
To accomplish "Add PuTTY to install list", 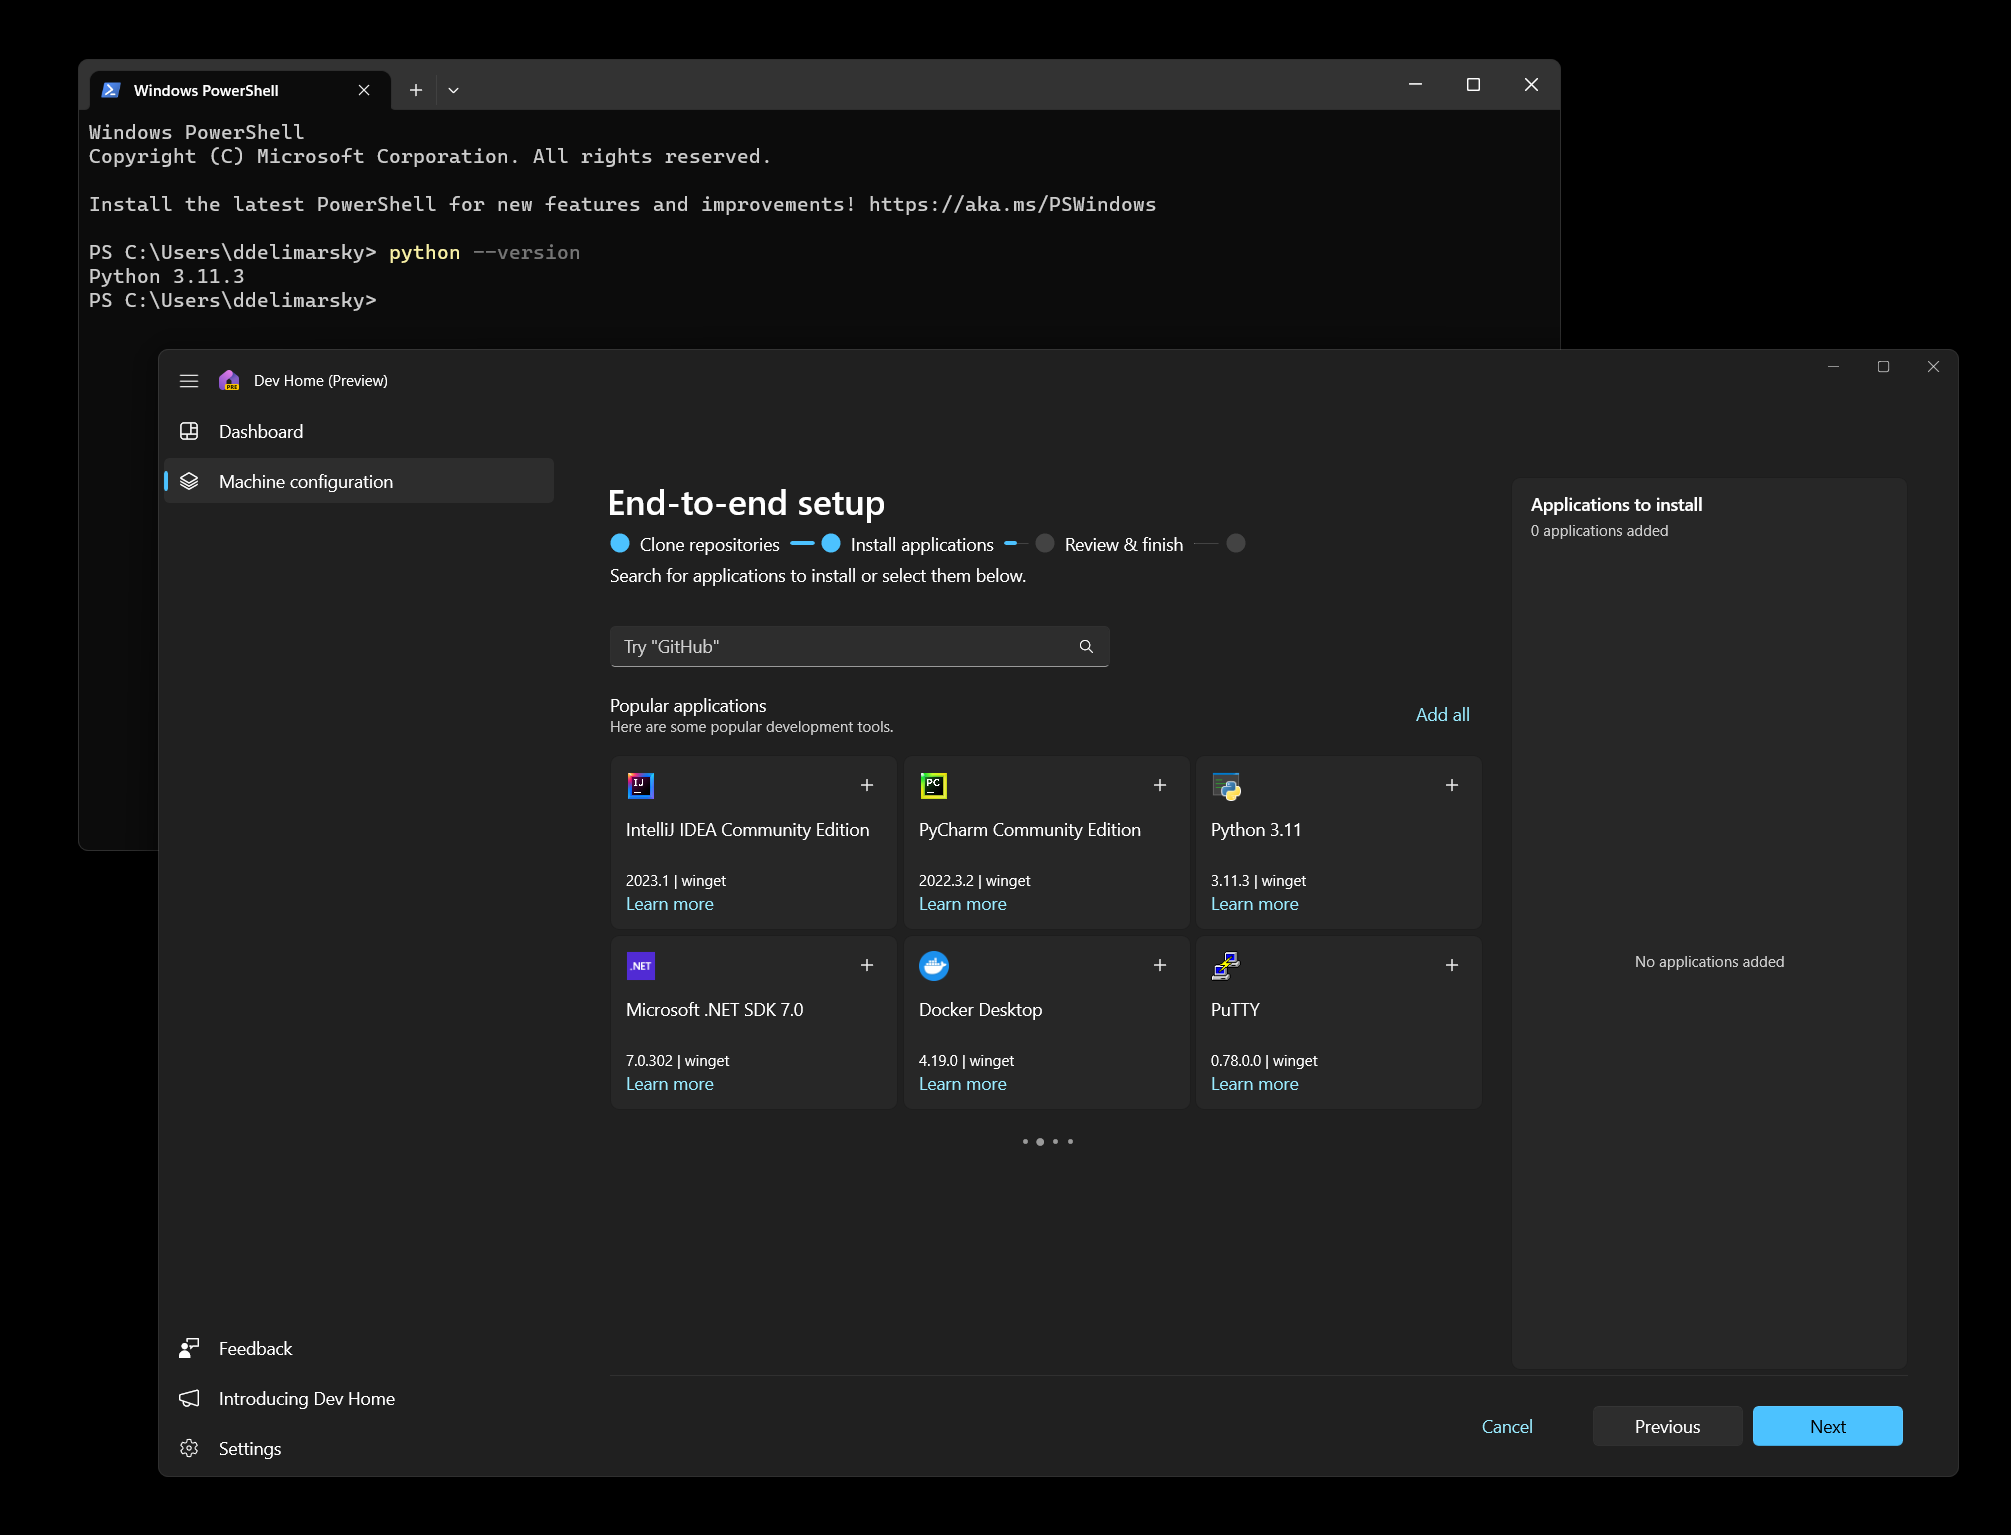I will point(1451,965).
